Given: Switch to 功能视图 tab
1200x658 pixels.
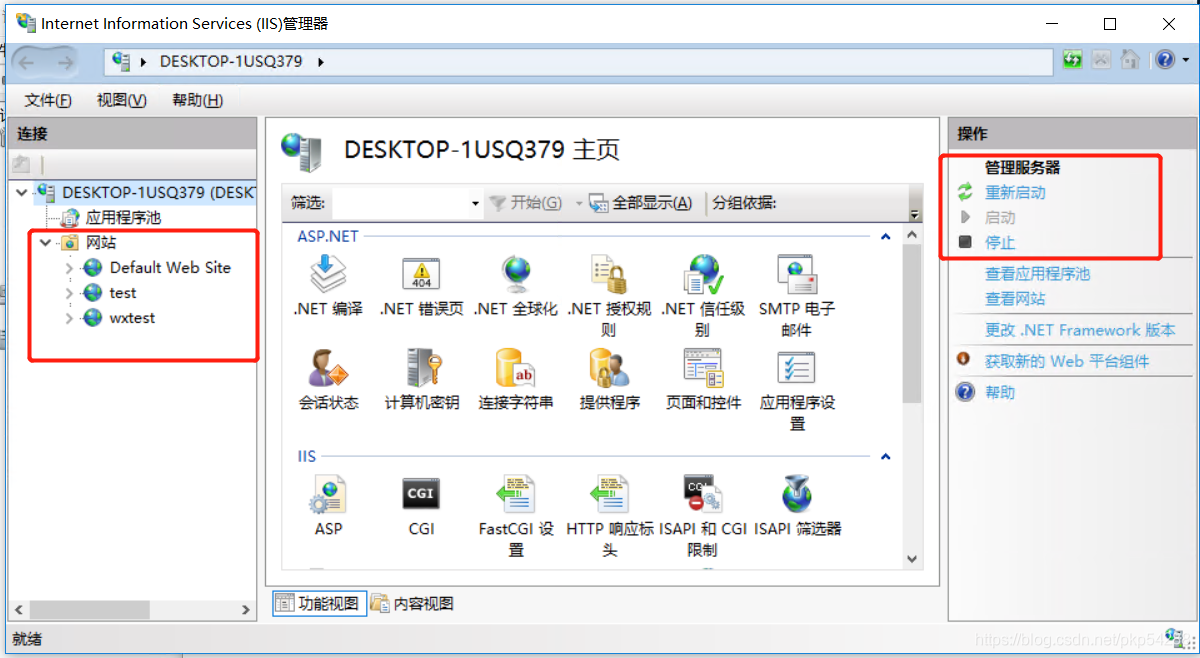Looking at the screenshot, I should point(317,603).
